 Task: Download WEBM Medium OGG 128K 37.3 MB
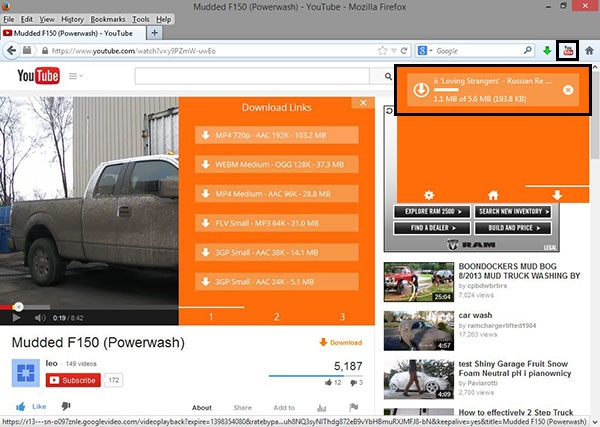pyautogui.click(x=277, y=165)
